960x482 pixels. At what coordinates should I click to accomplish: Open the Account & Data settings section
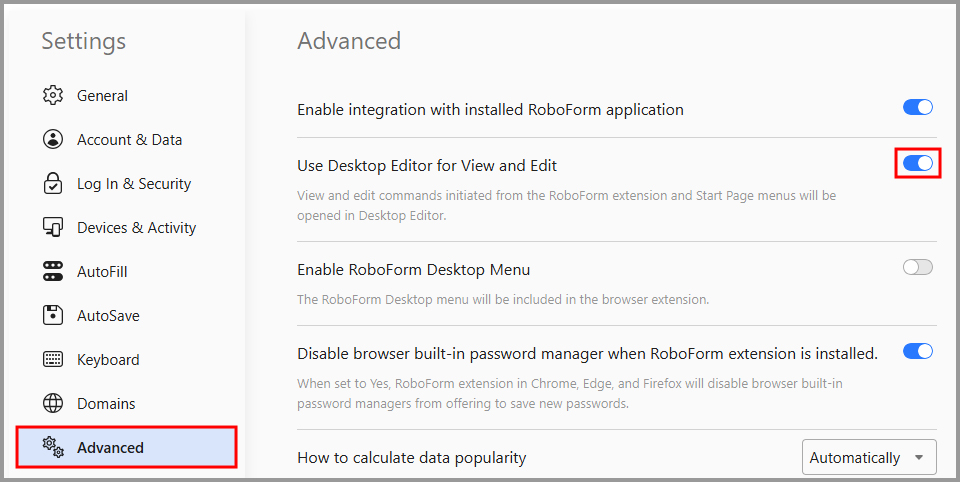click(x=129, y=140)
